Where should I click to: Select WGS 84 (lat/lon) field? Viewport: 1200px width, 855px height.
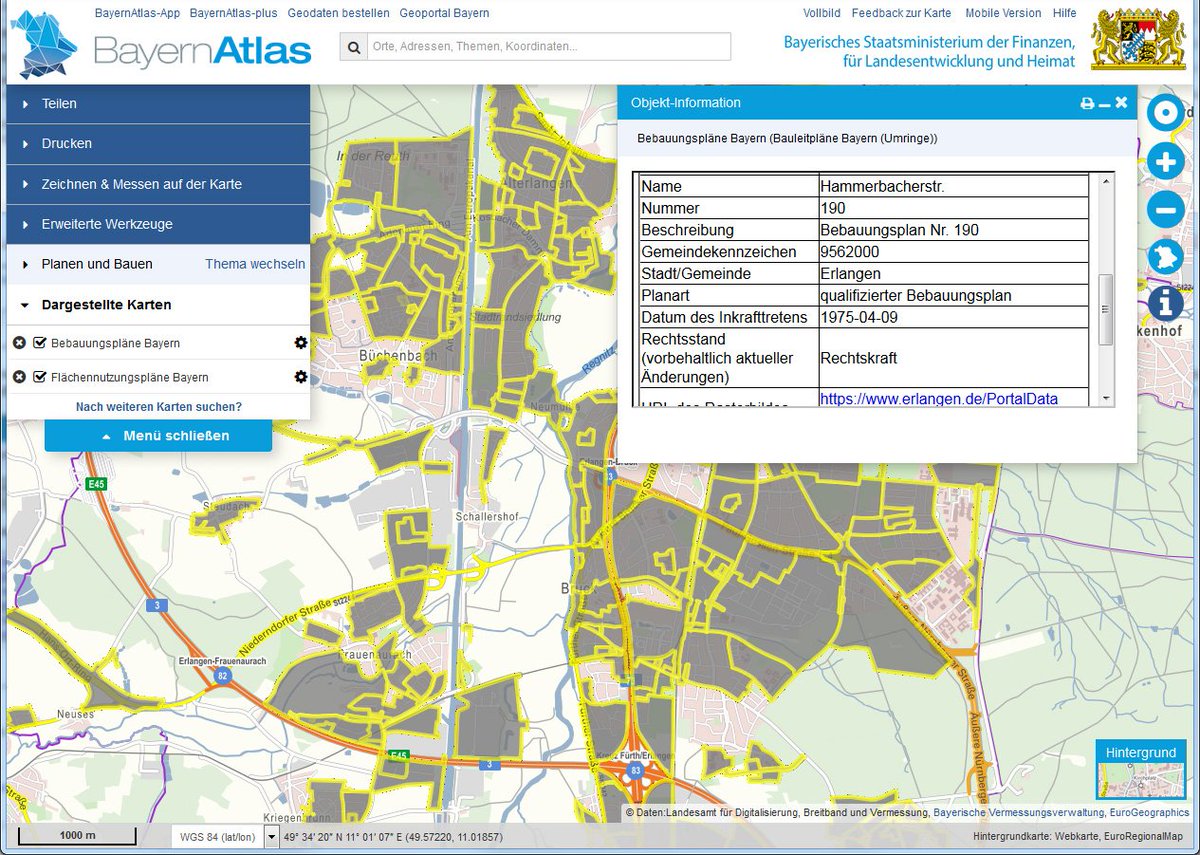coord(217,837)
